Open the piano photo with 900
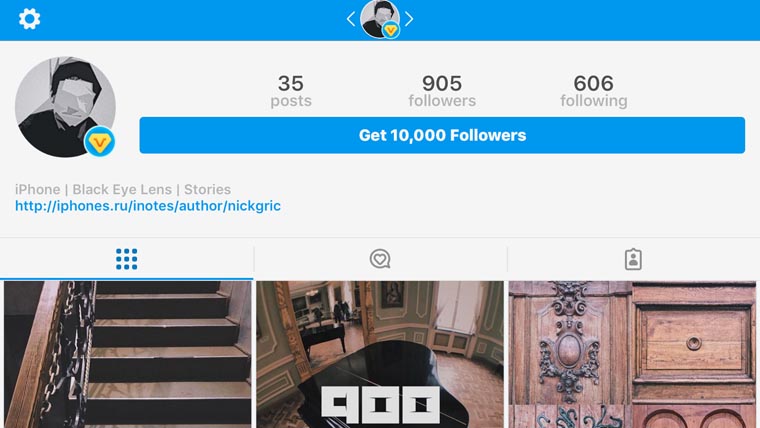The width and height of the screenshot is (760, 428). point(380,354)
